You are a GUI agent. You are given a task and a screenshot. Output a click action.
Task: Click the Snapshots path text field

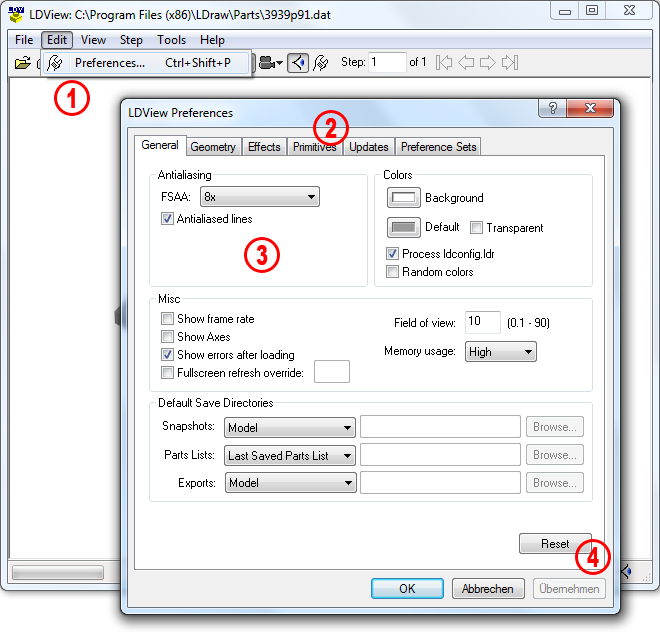[440, 427]
